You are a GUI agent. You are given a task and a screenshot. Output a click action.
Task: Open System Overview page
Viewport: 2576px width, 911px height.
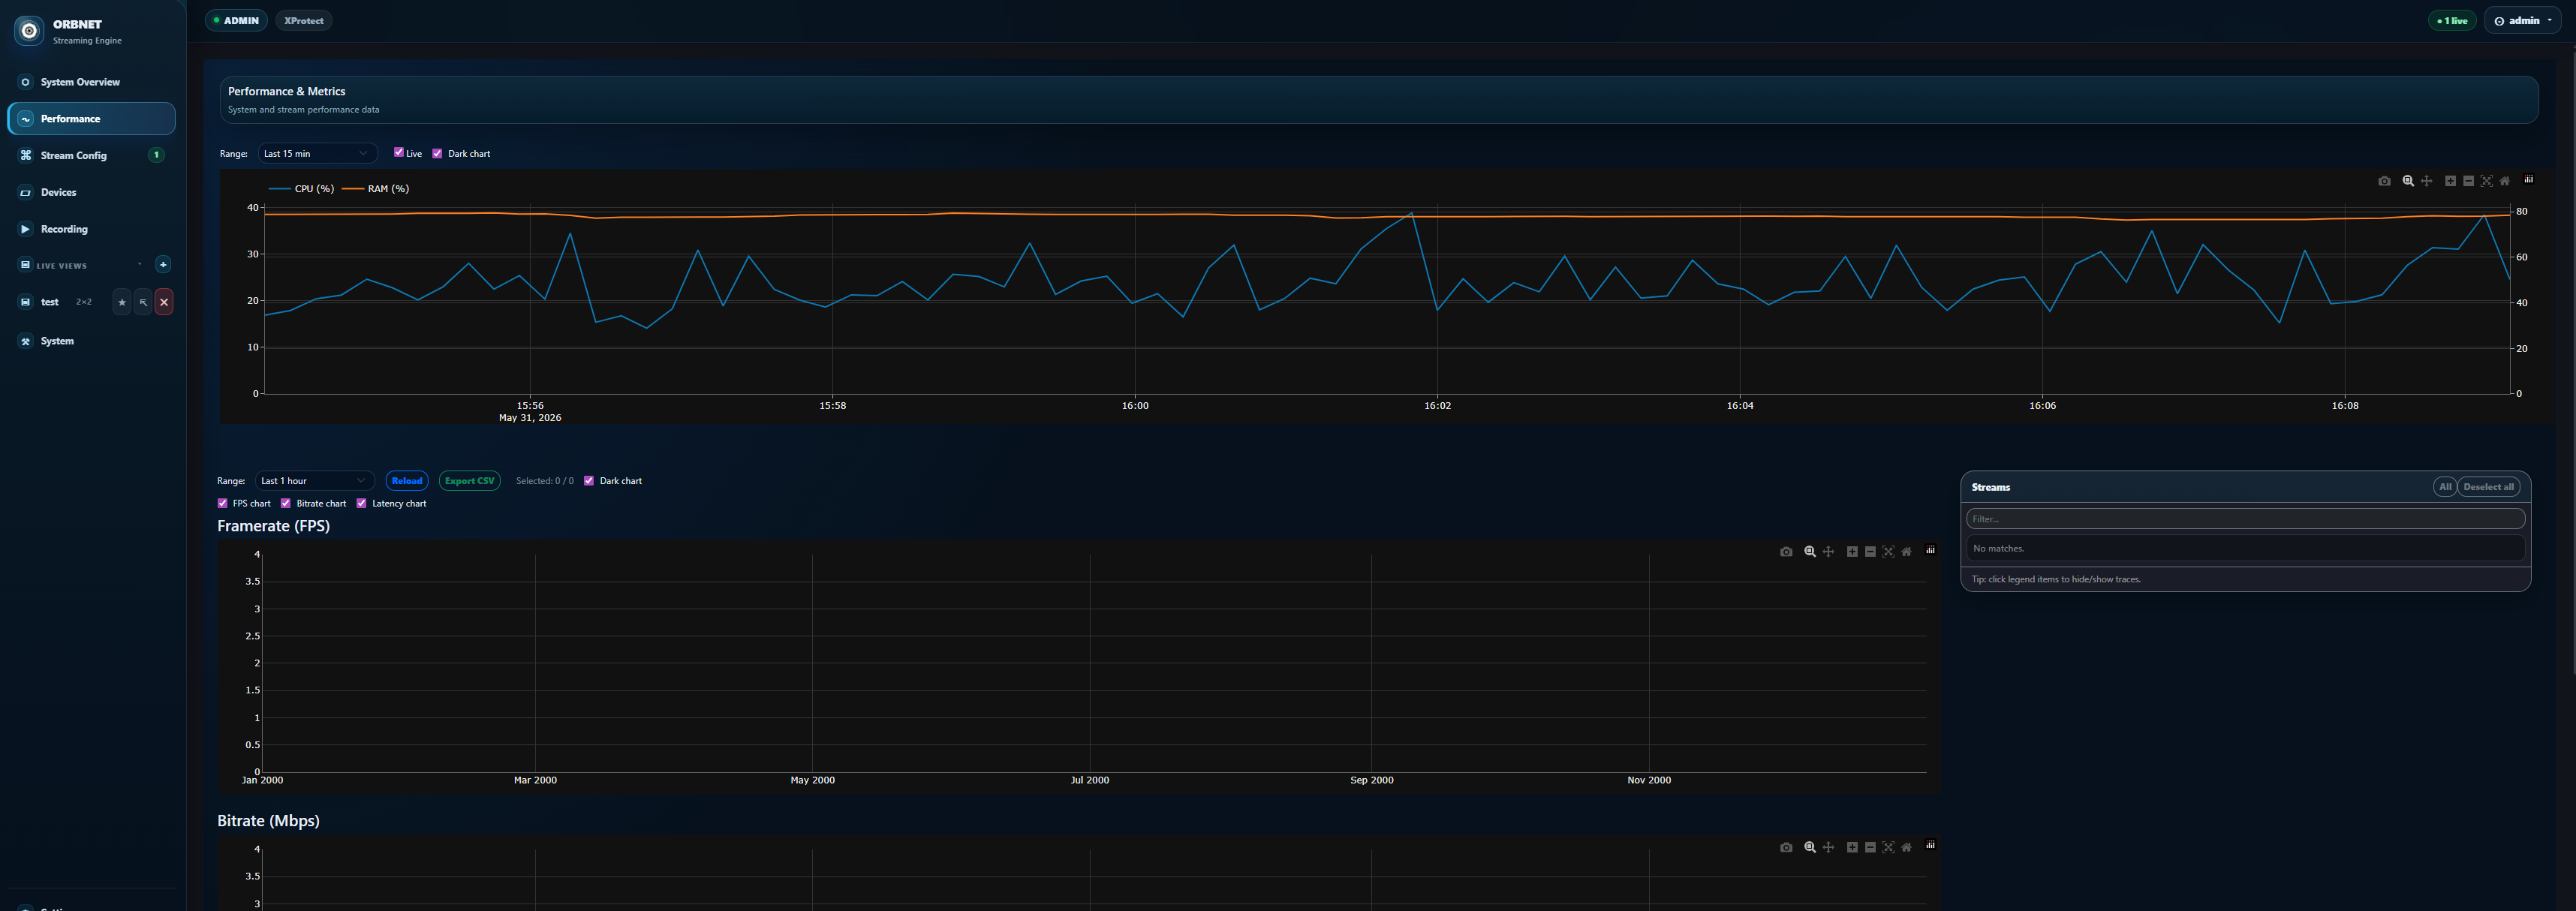[91, 82]
